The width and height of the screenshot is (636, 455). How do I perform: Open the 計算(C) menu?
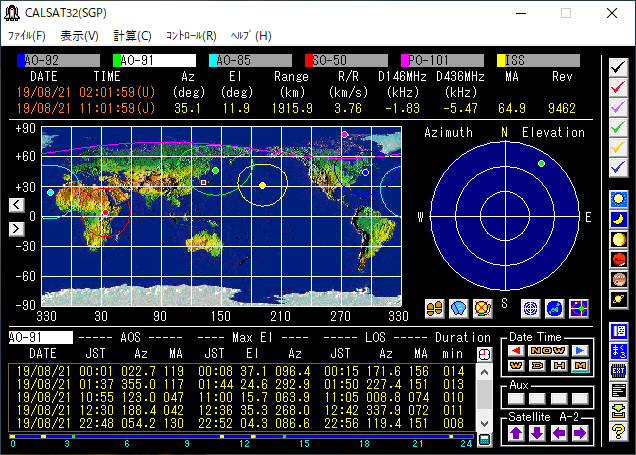(132, 36)
